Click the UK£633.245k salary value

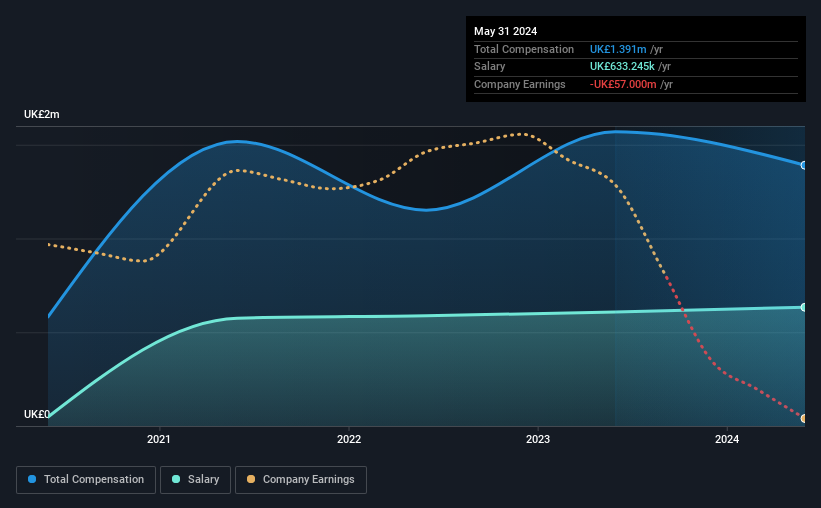tap(622, 67)
